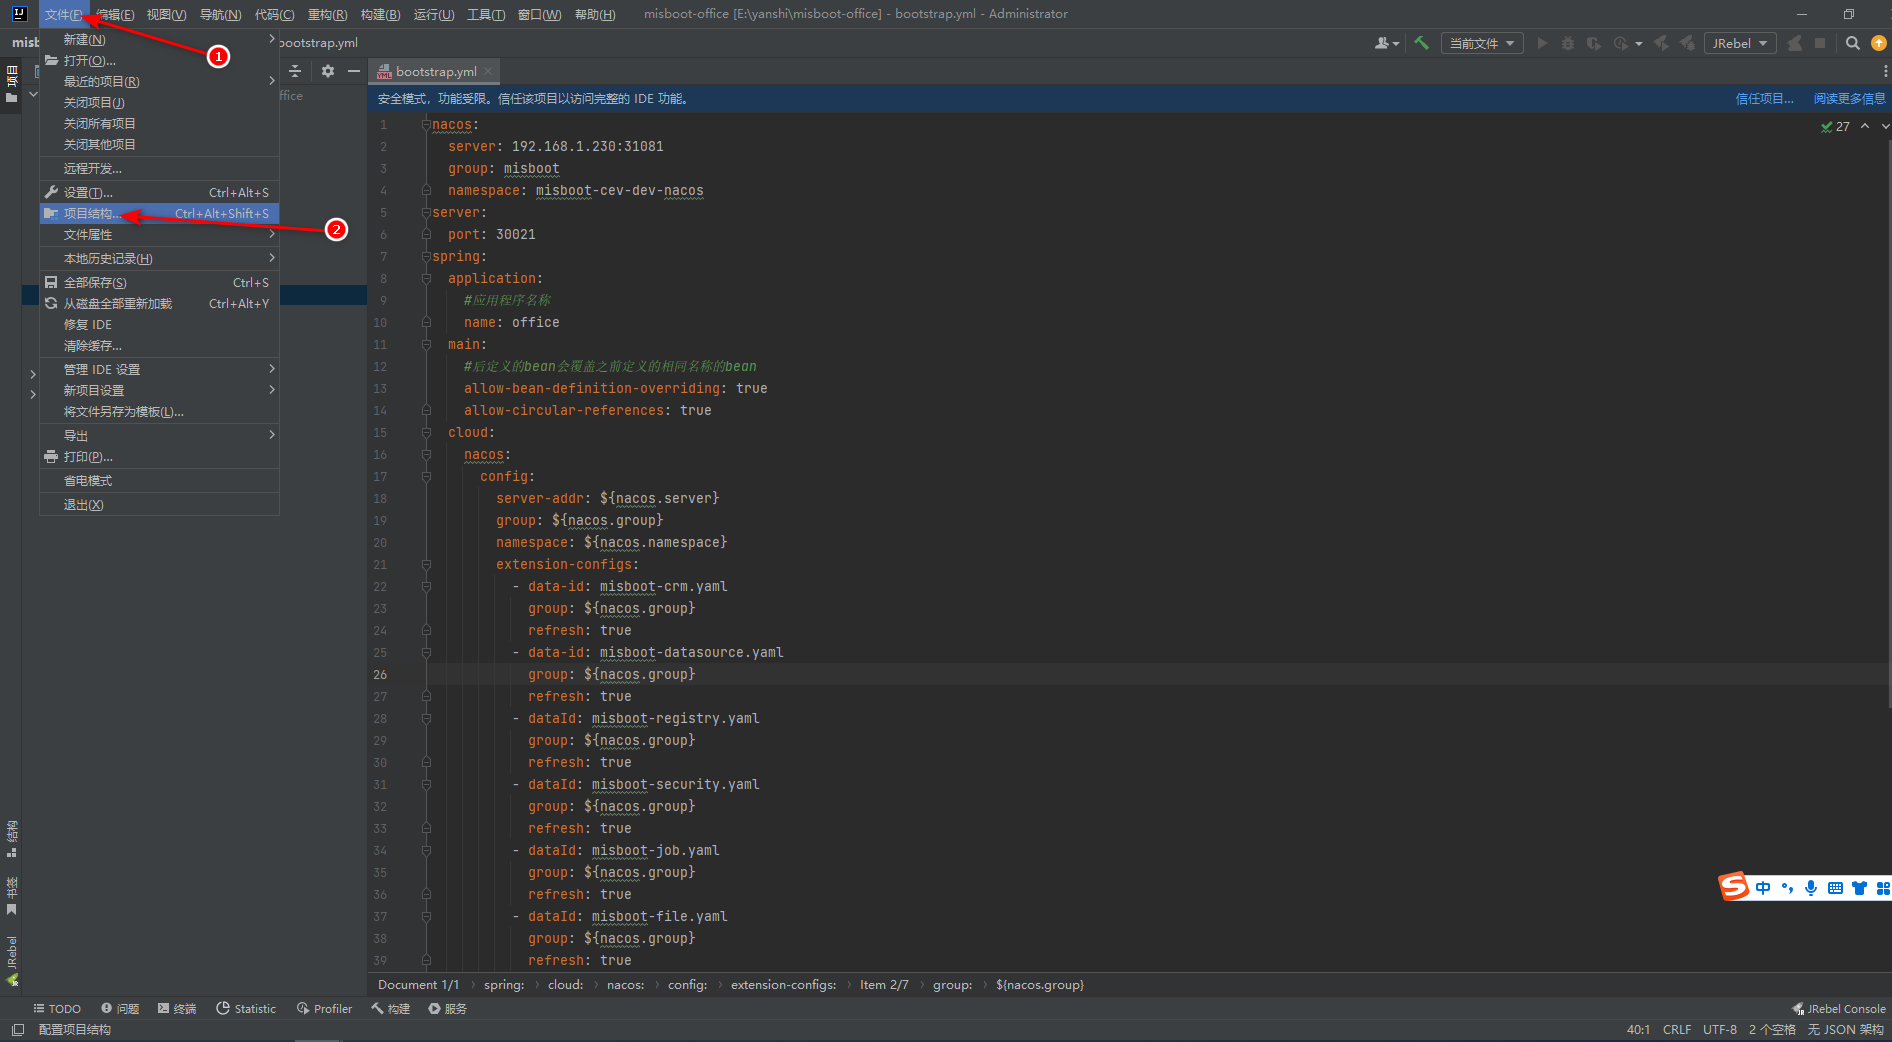The height and width of the screenshot is (1042, 1892).
Task: Click the green Build project hammer icon
Action: [1421, 43]
